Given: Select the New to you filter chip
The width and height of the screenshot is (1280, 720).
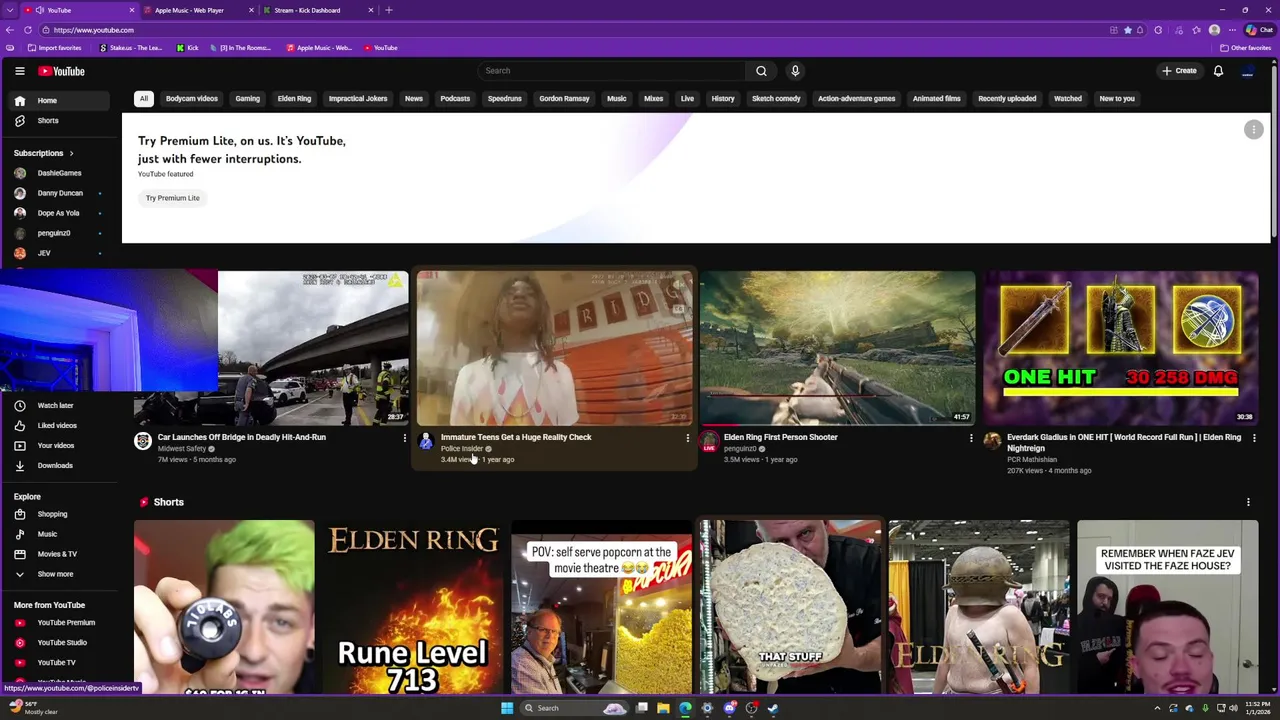Looking at the screenshot, I should point(1117,99).
